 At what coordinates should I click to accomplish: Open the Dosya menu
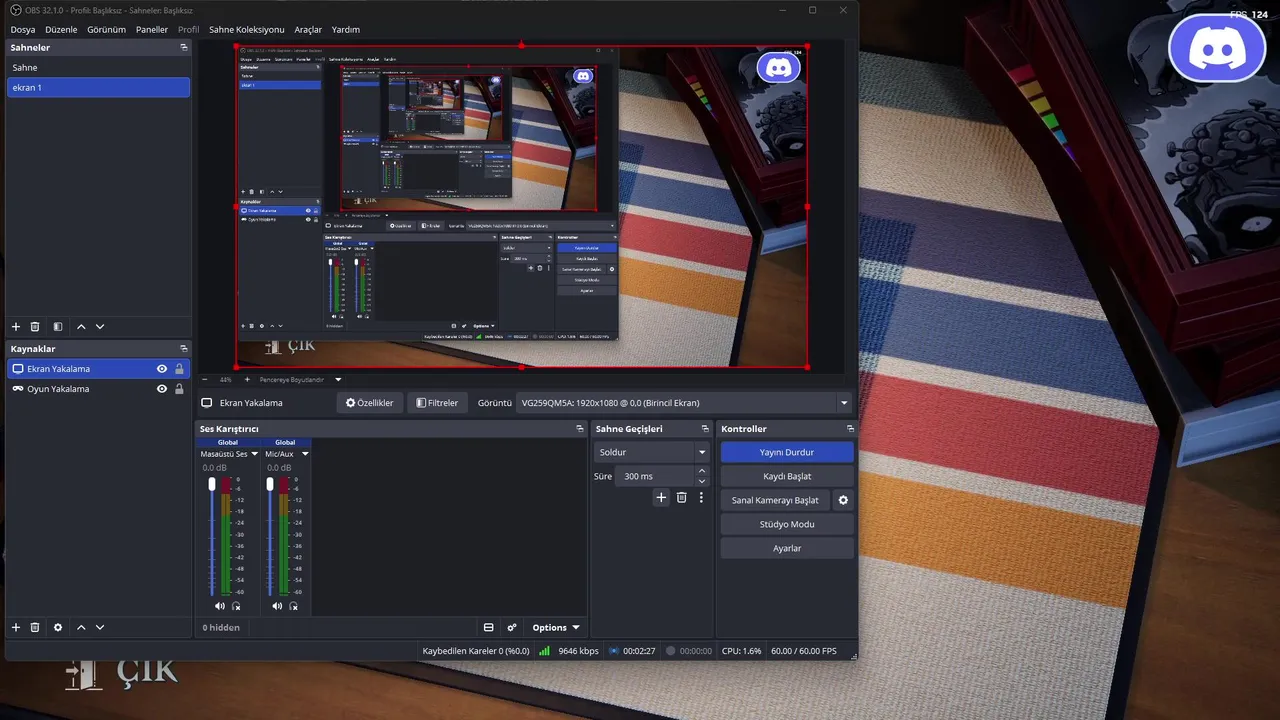pyautogui.click(x=23, y=29)
